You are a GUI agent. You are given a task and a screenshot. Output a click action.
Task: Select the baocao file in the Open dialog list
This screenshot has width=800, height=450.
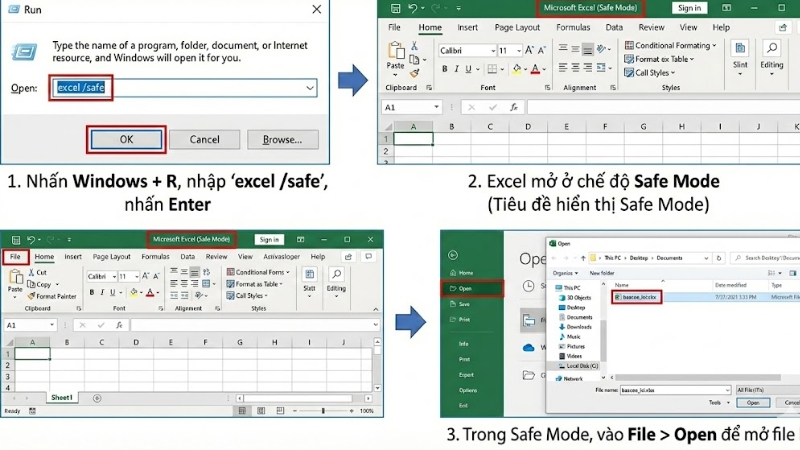pos(636,297)
